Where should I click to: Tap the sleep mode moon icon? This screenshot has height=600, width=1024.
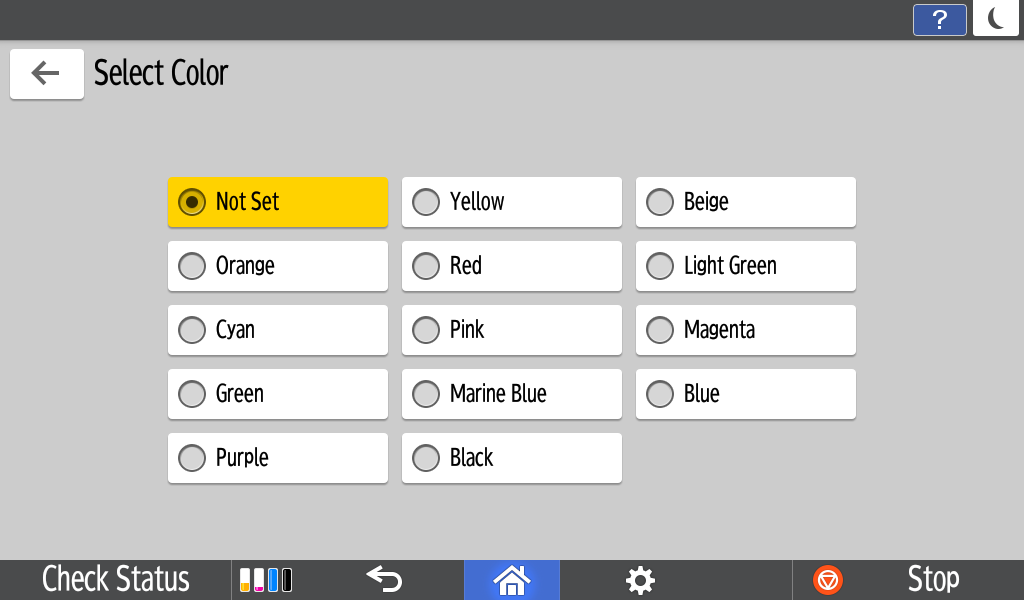pyautogui.click(x=995, y=20)
